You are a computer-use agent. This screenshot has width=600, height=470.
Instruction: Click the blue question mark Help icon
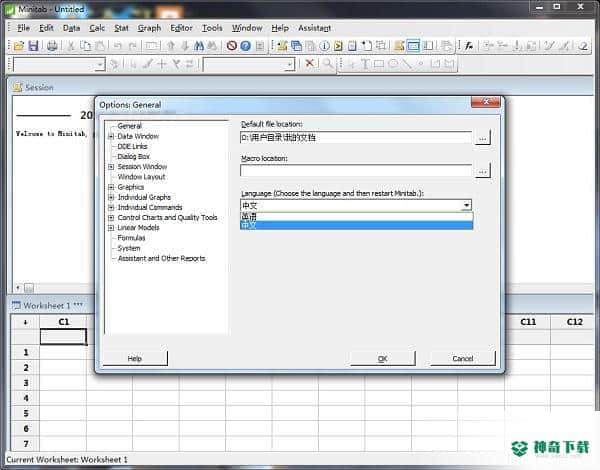[x=246, y=46]
